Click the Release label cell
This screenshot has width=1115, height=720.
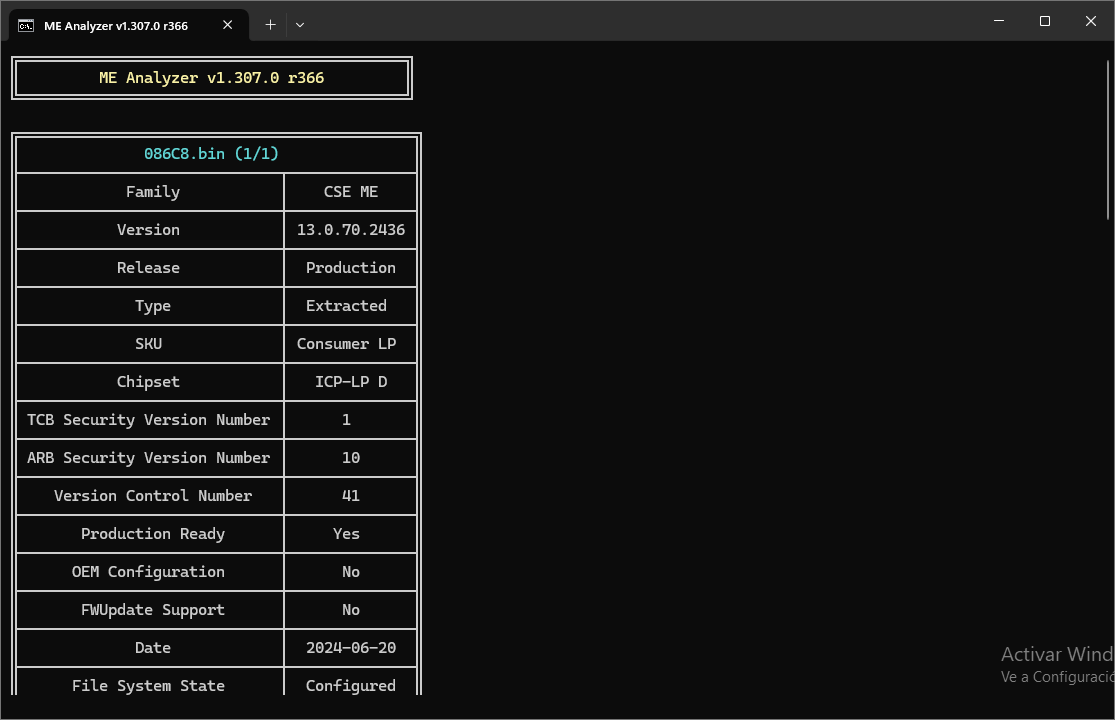[x=149, y=268]
